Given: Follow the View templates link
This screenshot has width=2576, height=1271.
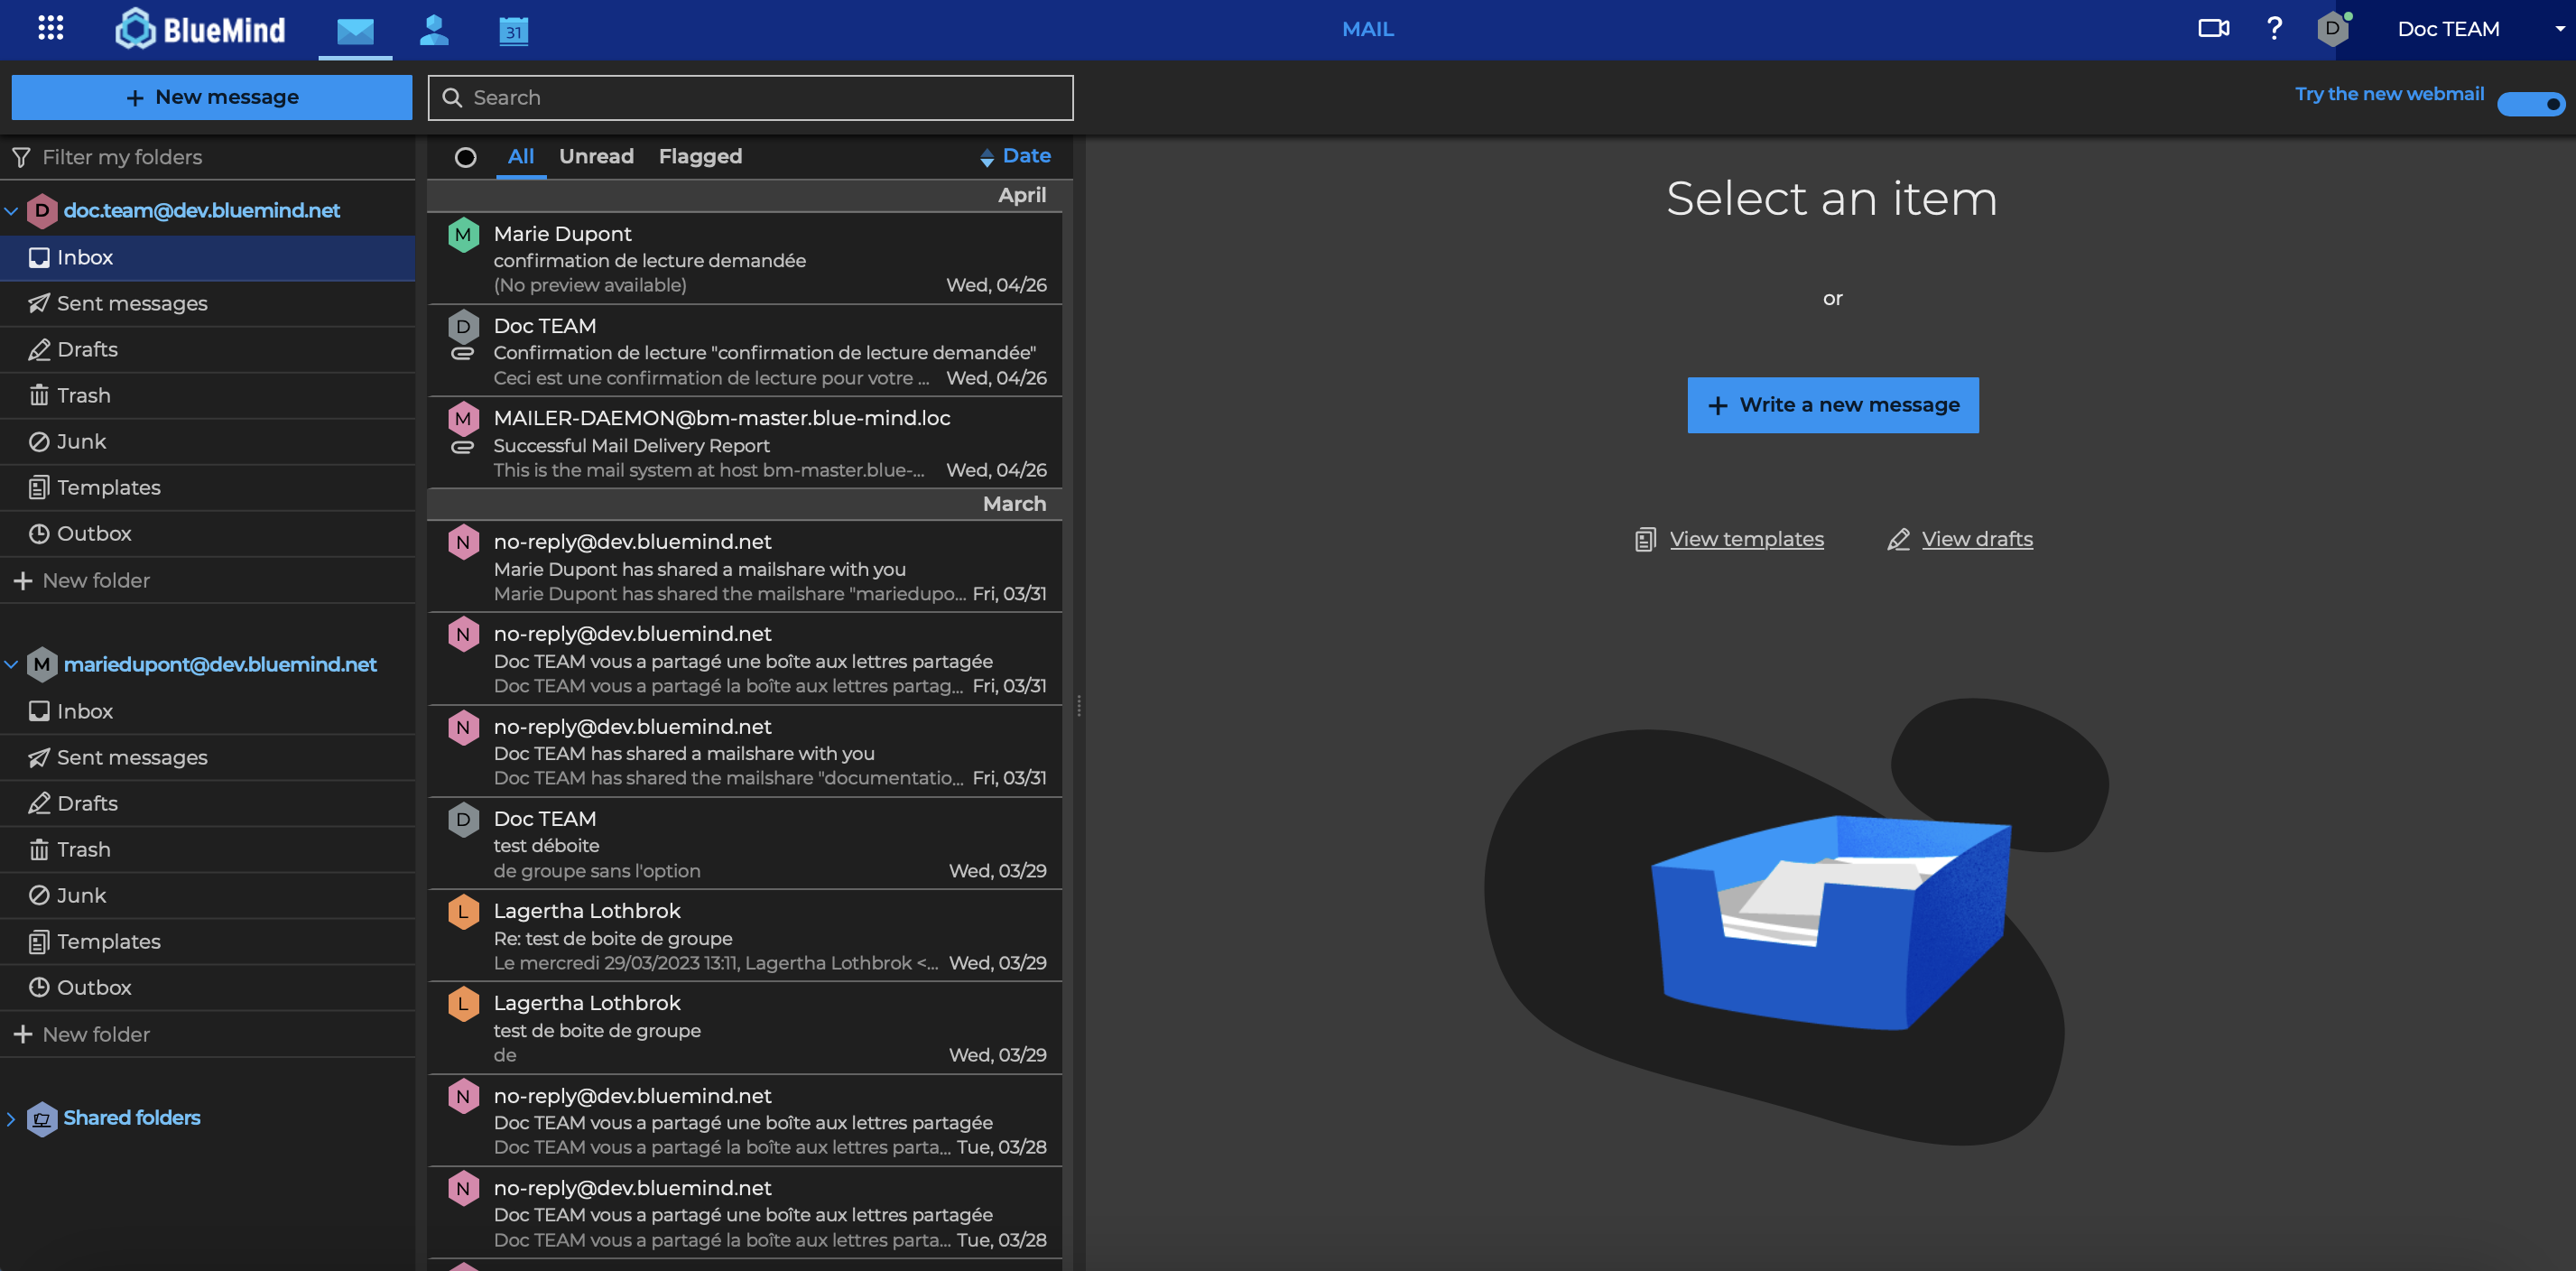Looking at the screenshot, I should click(x=1746, y=539).
